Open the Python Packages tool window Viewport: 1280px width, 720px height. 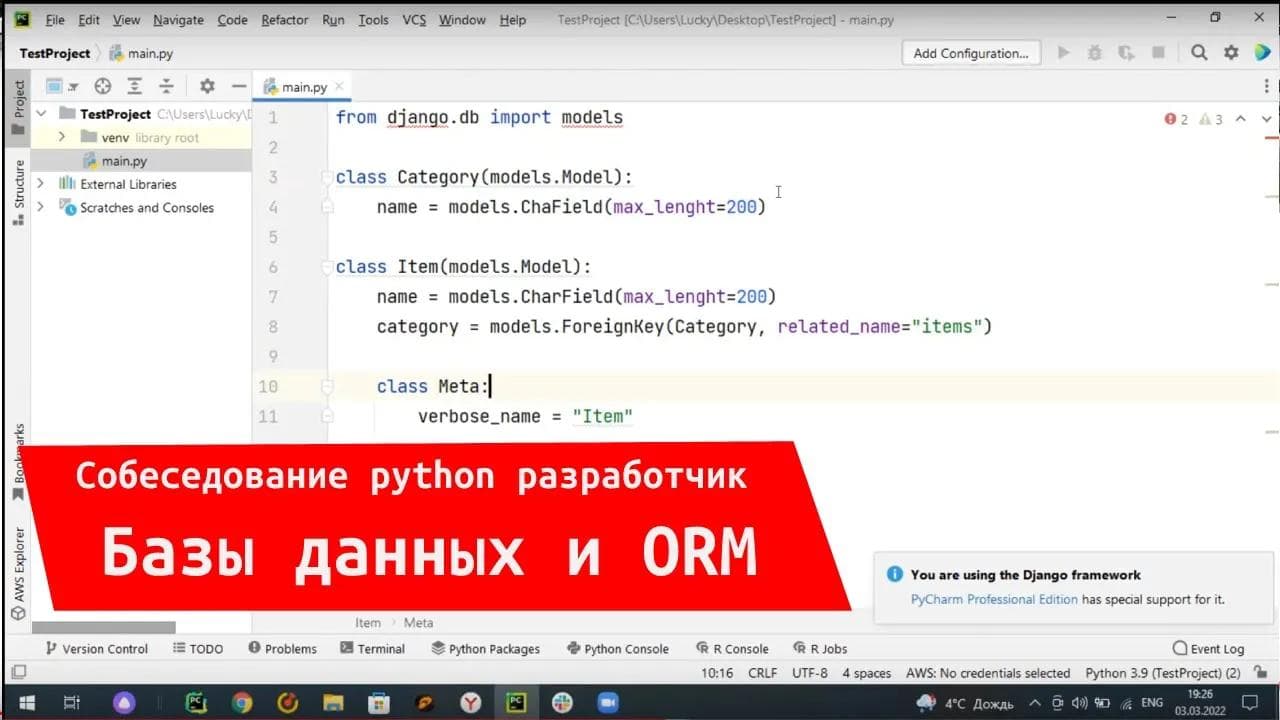pyautogui.click(x=486, y=648)
